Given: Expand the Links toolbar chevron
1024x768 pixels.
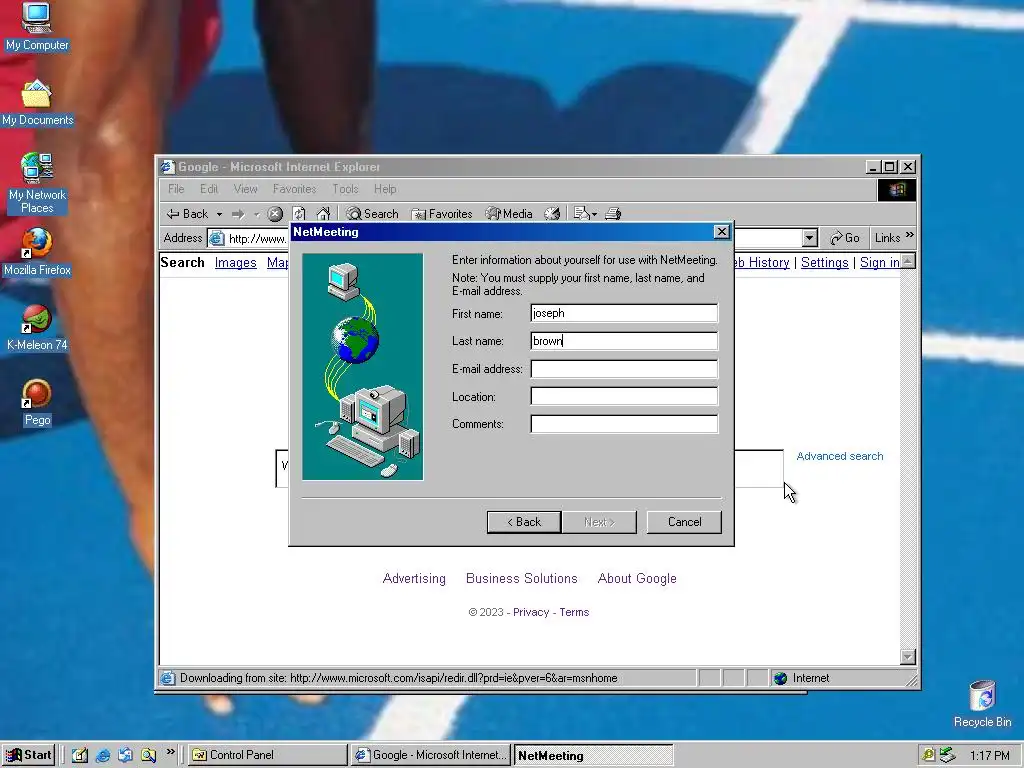Looking at the screenshot, I should point(910,235).
